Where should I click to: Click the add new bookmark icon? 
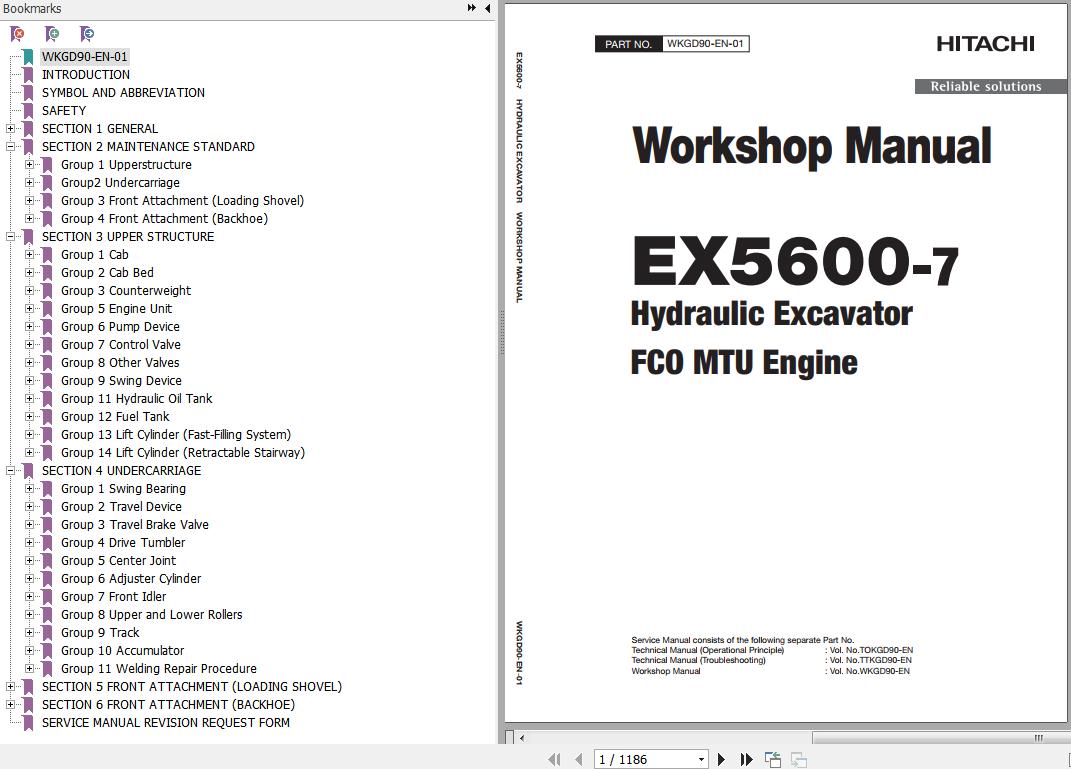point(52,33)
